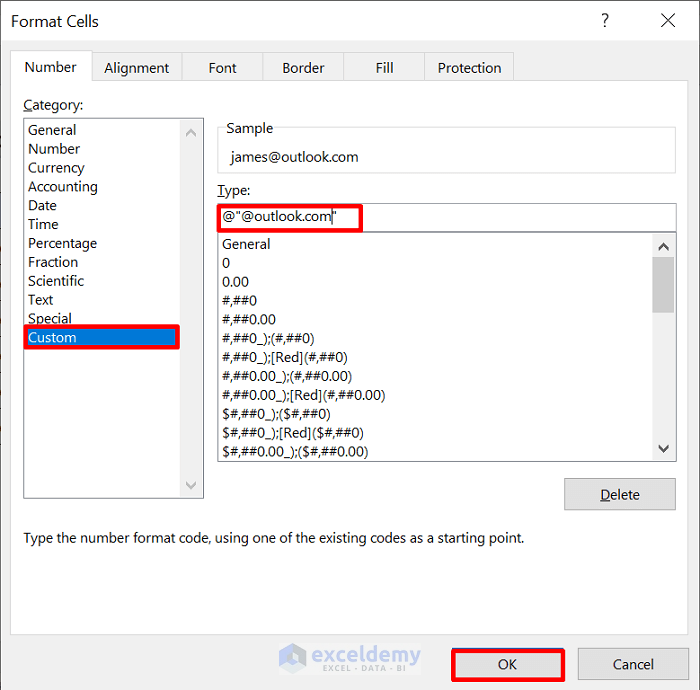Select the Fill tab
This screenshot has width=700, height=690.
pos(384,68)
